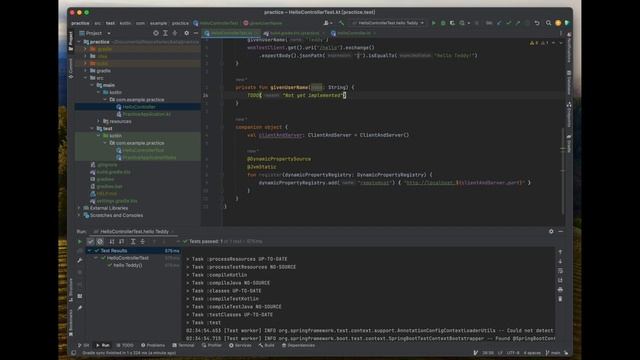This screenshot has width=640, height=360.
Task: Click the practice breadcrumb at the top left
Action: (80, 23)
